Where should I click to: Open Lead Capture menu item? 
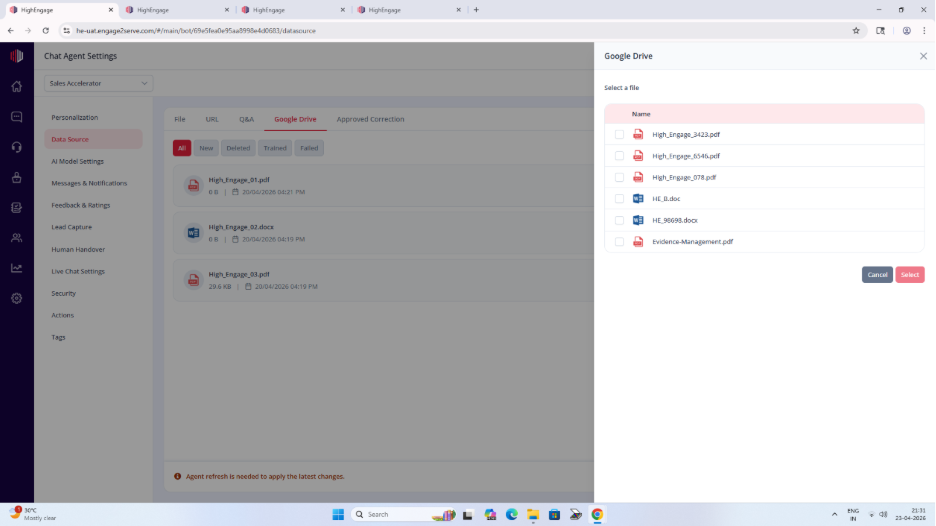72,227
